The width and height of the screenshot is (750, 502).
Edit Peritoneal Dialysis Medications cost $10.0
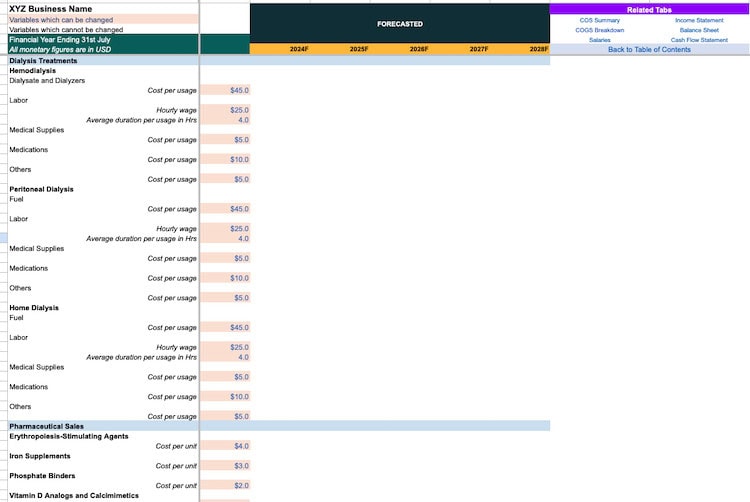[x=225, y=278]
